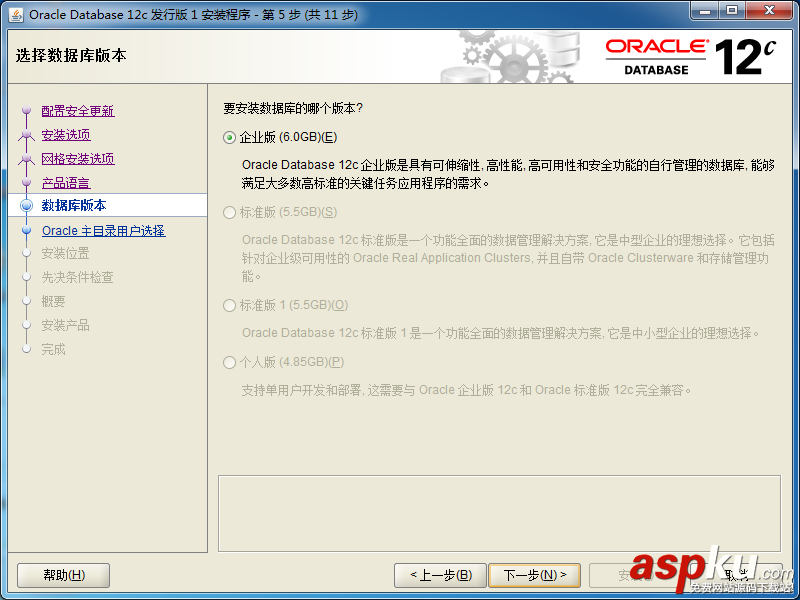Image resolution: width=800 pixels, height=600 pixels.
Task: Select the 标准版 (5.5GB) radio option
Action: [x=230, y=212]
